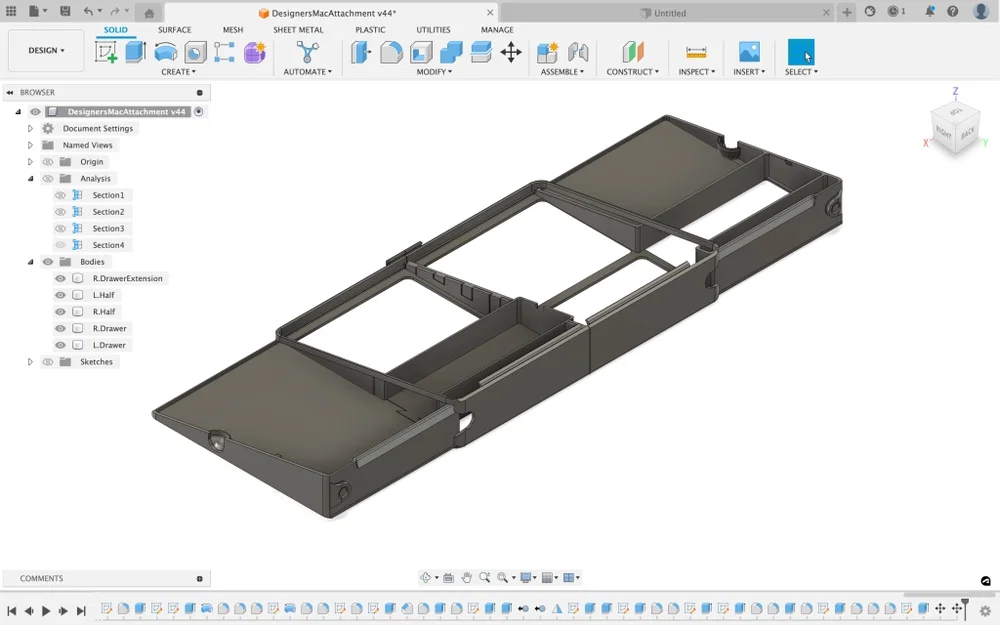This screenshot has height=625, width=1000.
Task: Select the Fillet tool
Action: (391, 52)
